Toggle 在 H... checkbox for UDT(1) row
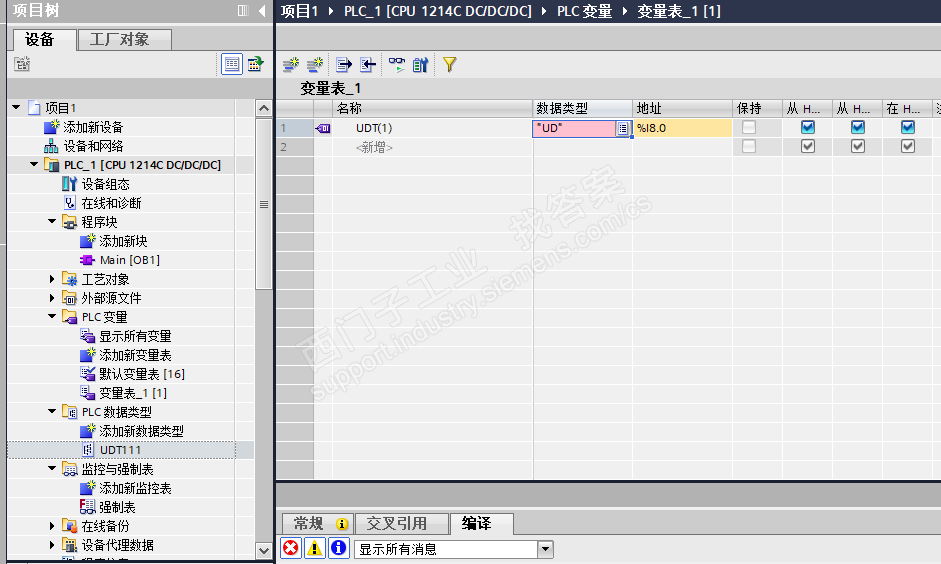 click(x=907, y=127)
